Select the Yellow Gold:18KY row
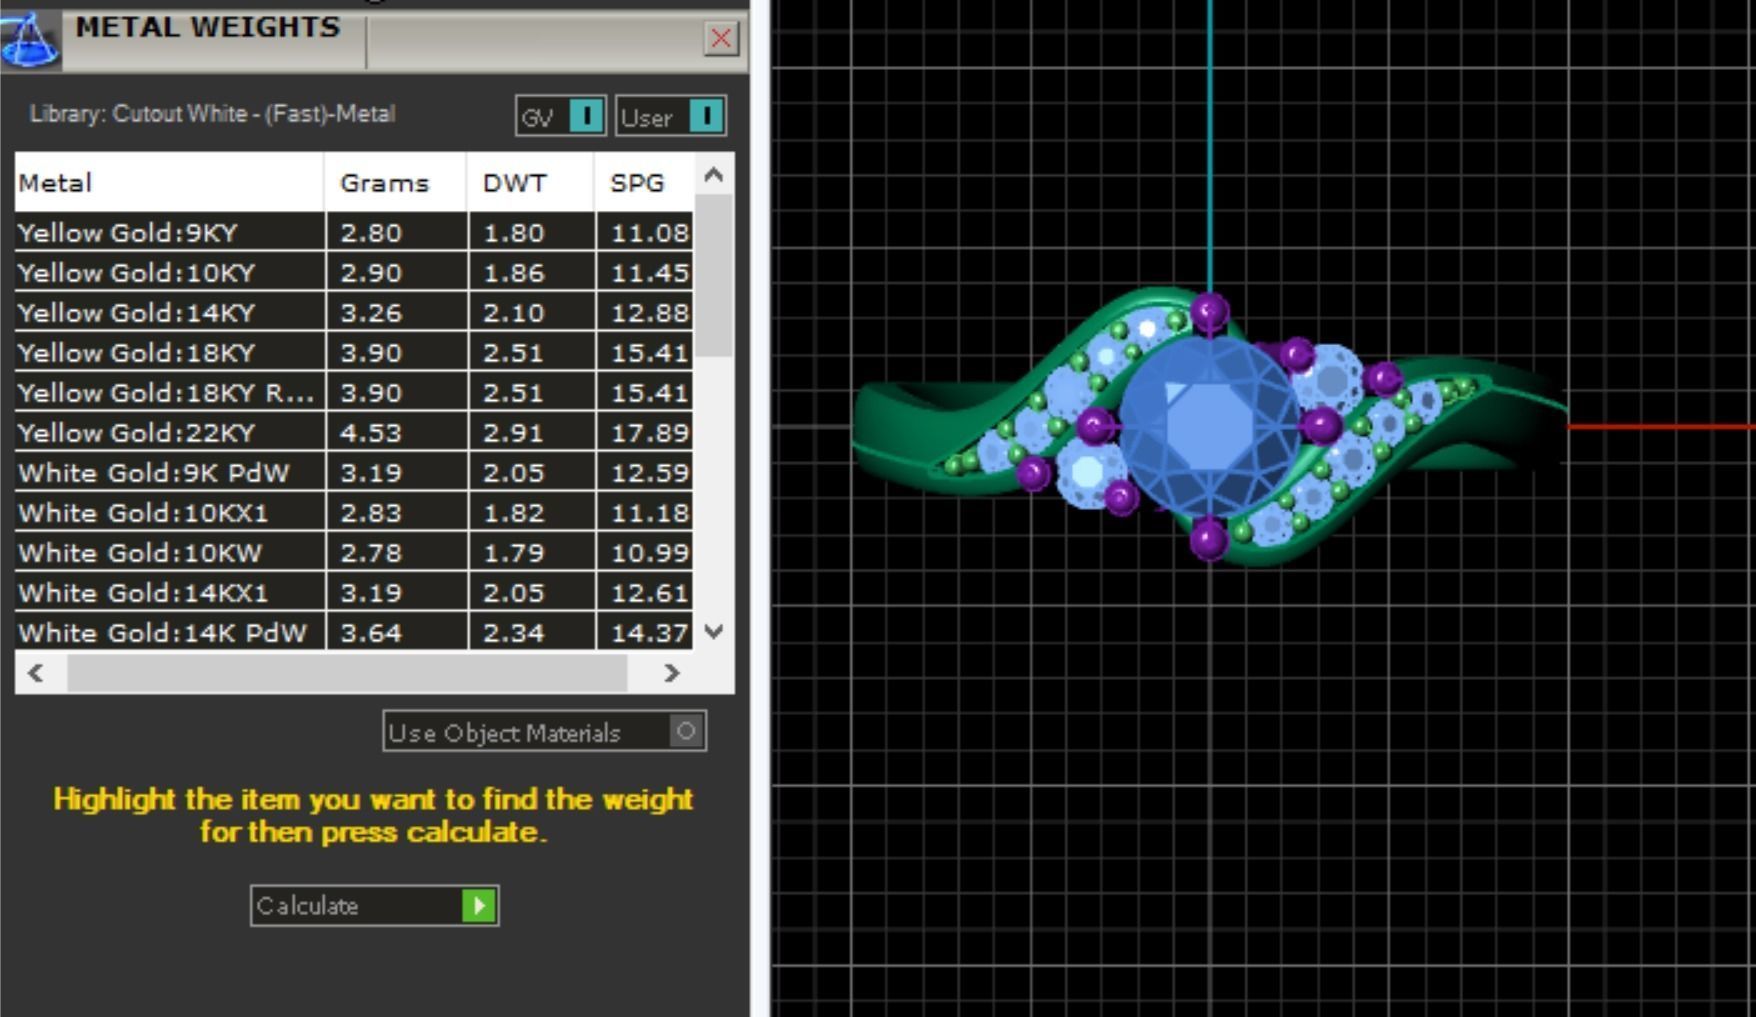This screenshot has height=1017, width=1756. click(354, 353)
